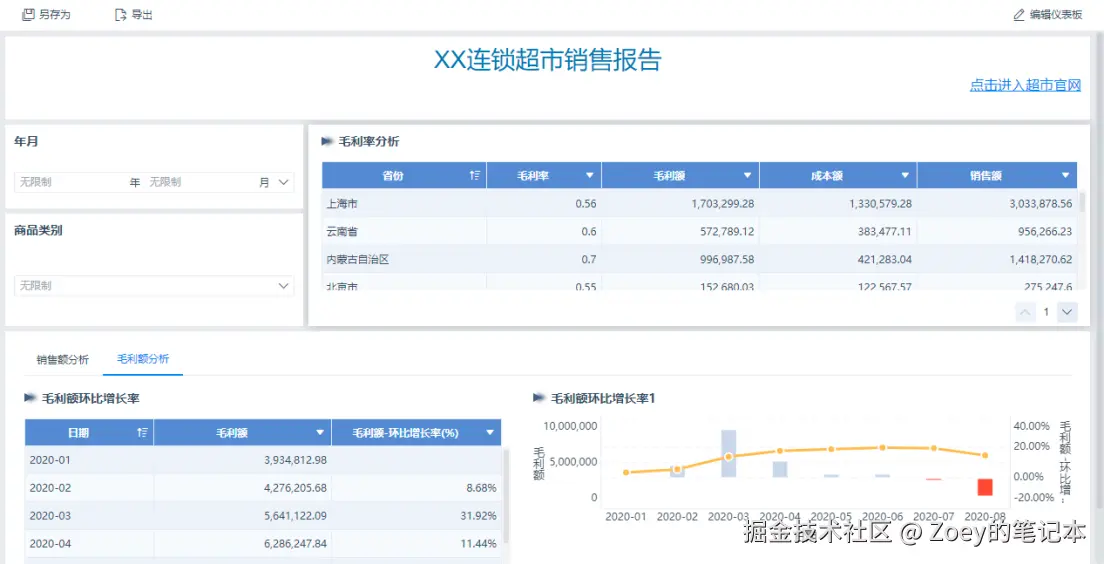
Task: Click the flag icon beside 毛利额环比增长率1 chart title
Action: tap(539, 399)
